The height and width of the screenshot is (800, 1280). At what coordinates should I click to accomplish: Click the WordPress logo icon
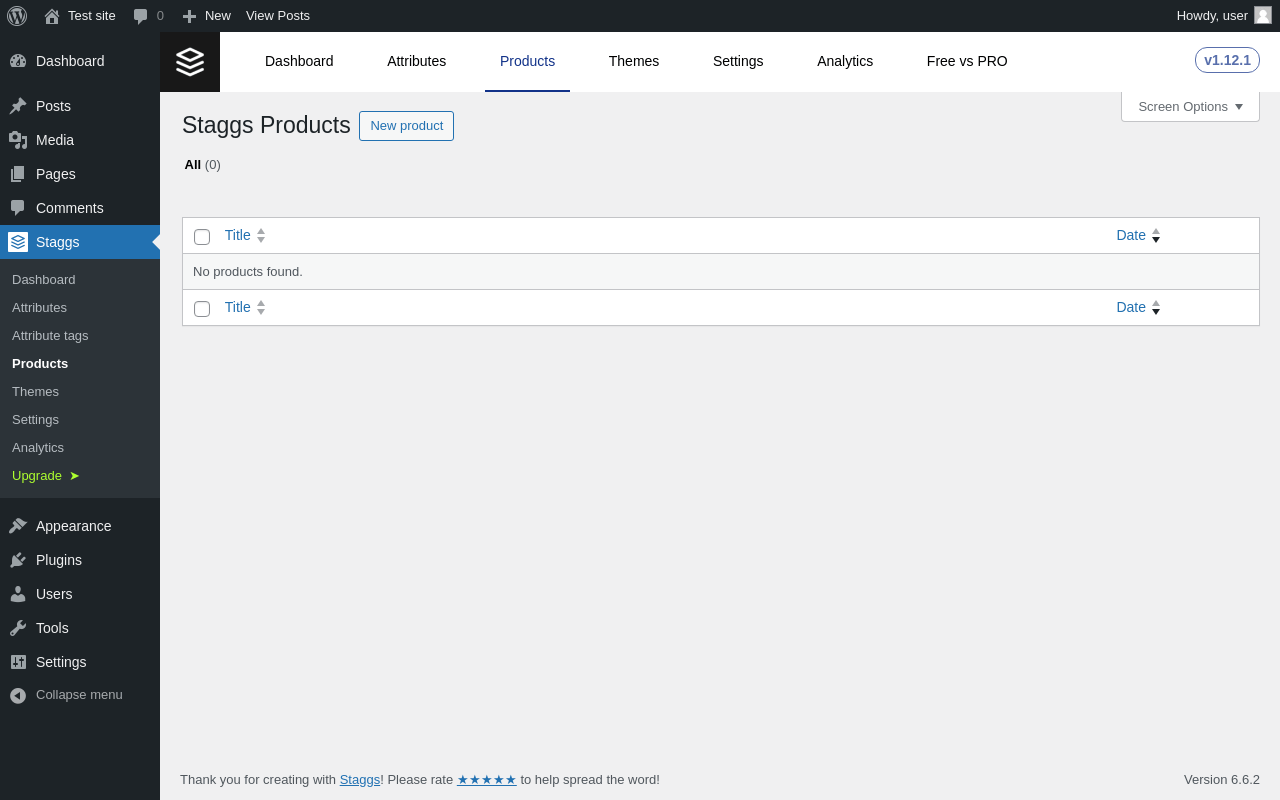17,16
